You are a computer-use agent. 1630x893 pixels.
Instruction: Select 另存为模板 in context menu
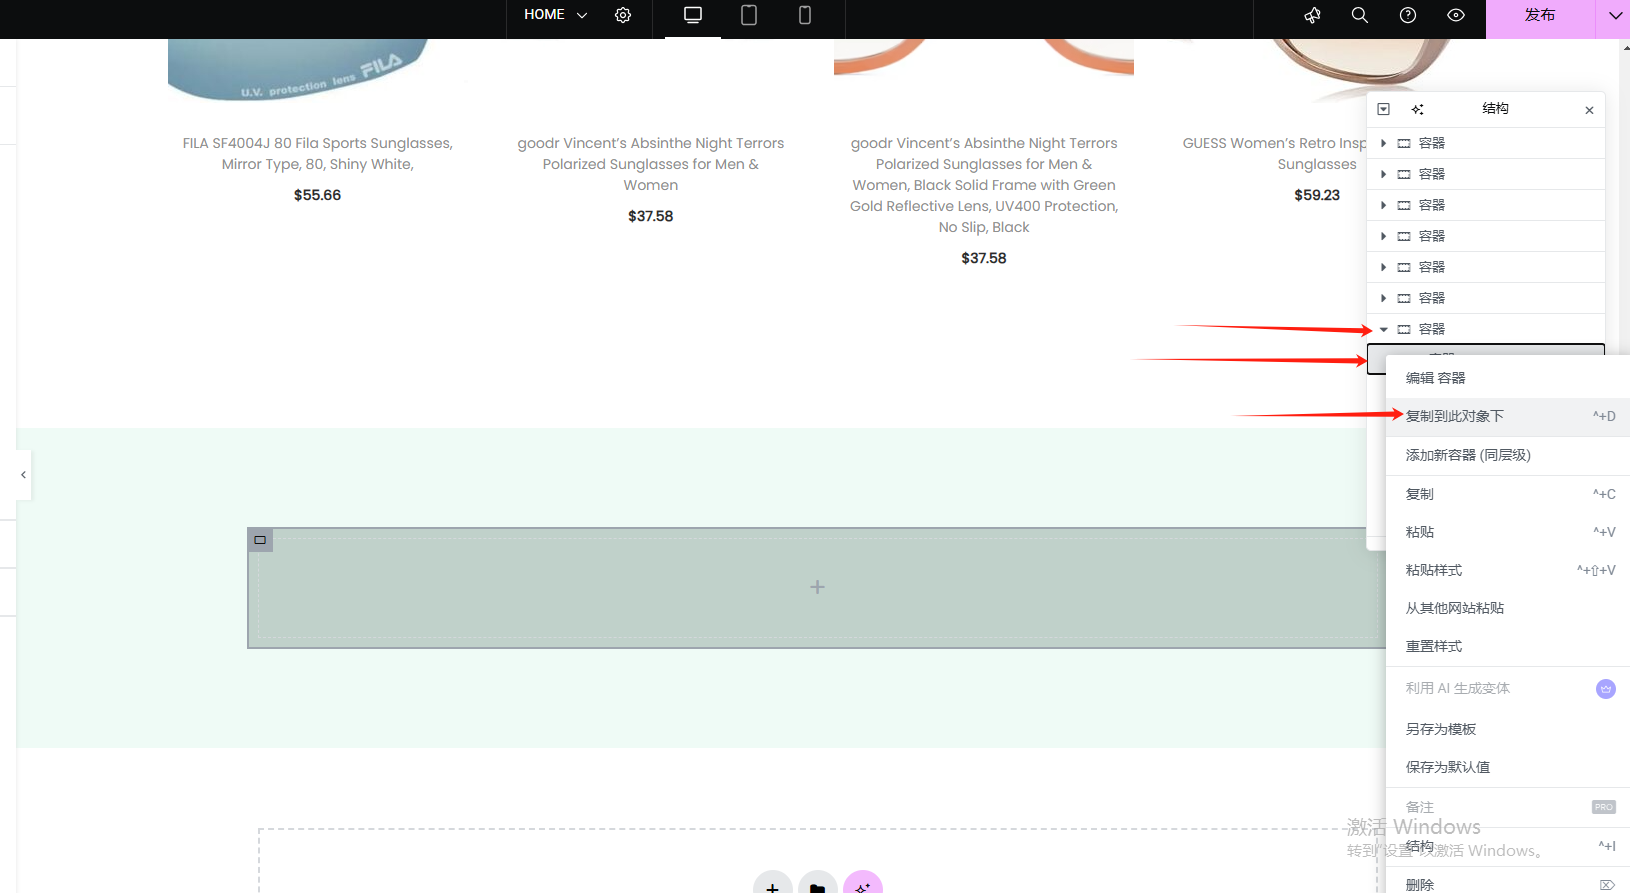(x=1441, y=729)
